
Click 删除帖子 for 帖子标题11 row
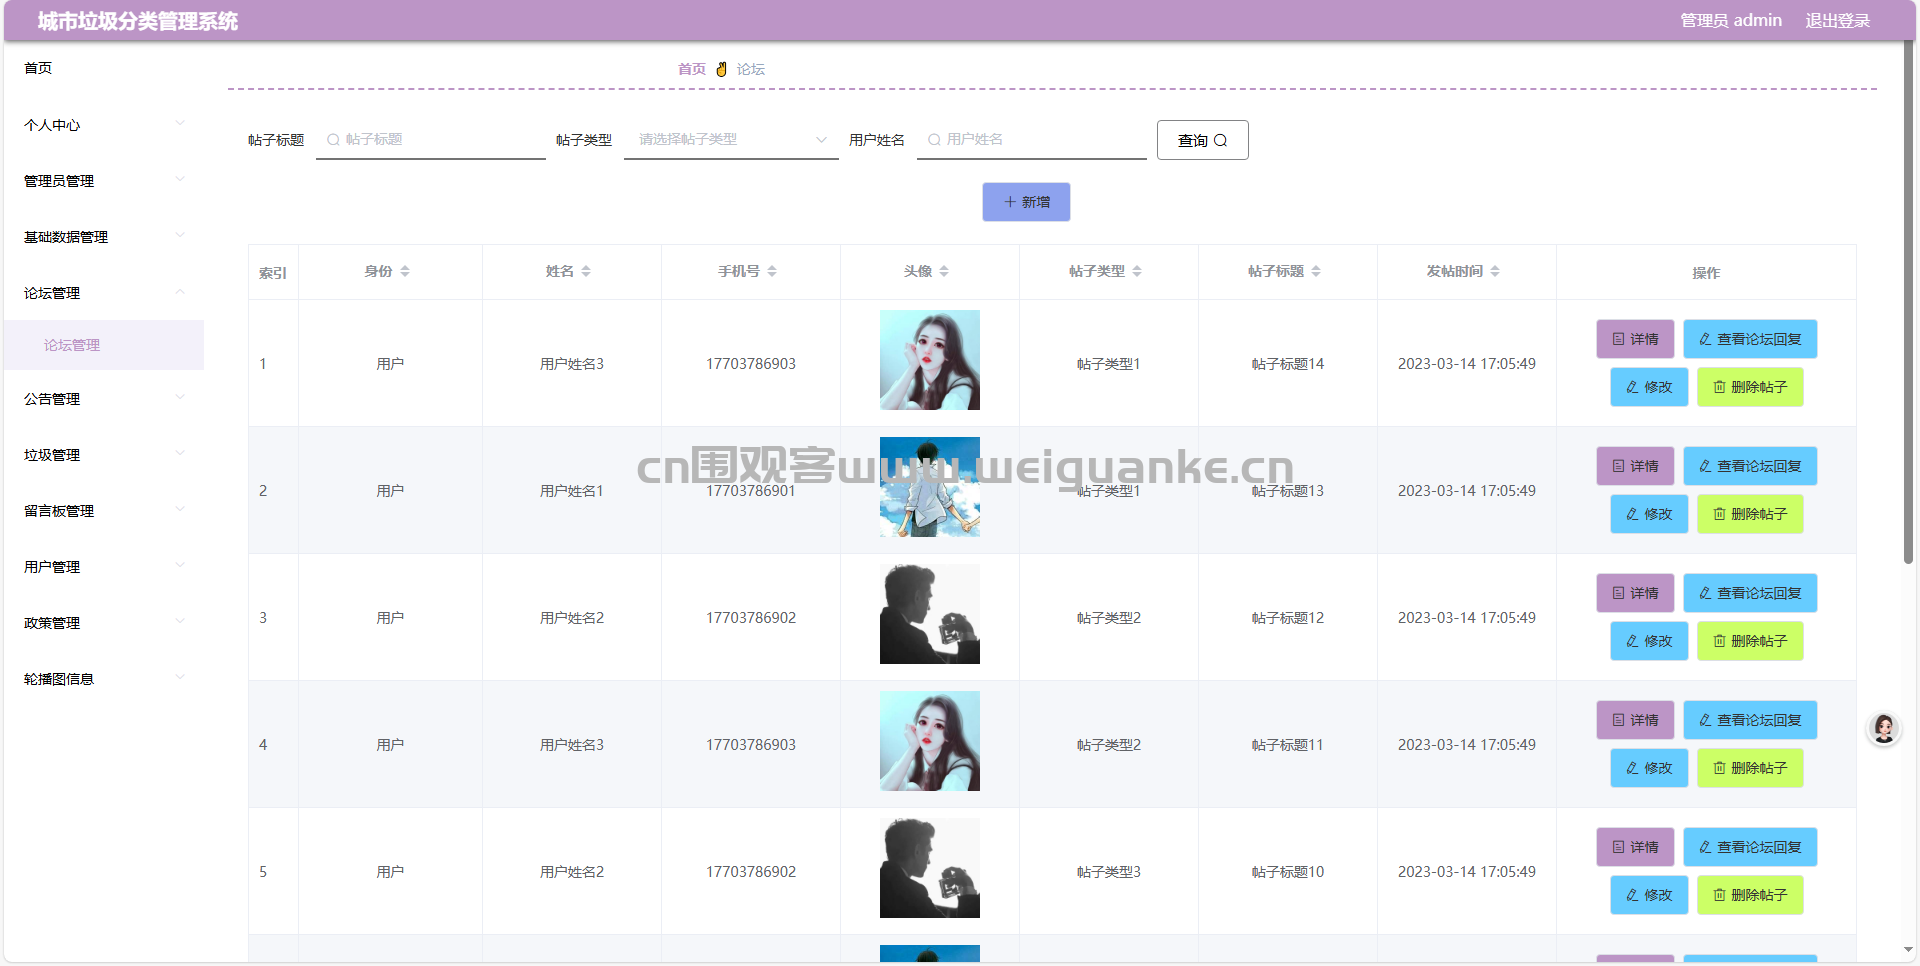coord(1750,768)
